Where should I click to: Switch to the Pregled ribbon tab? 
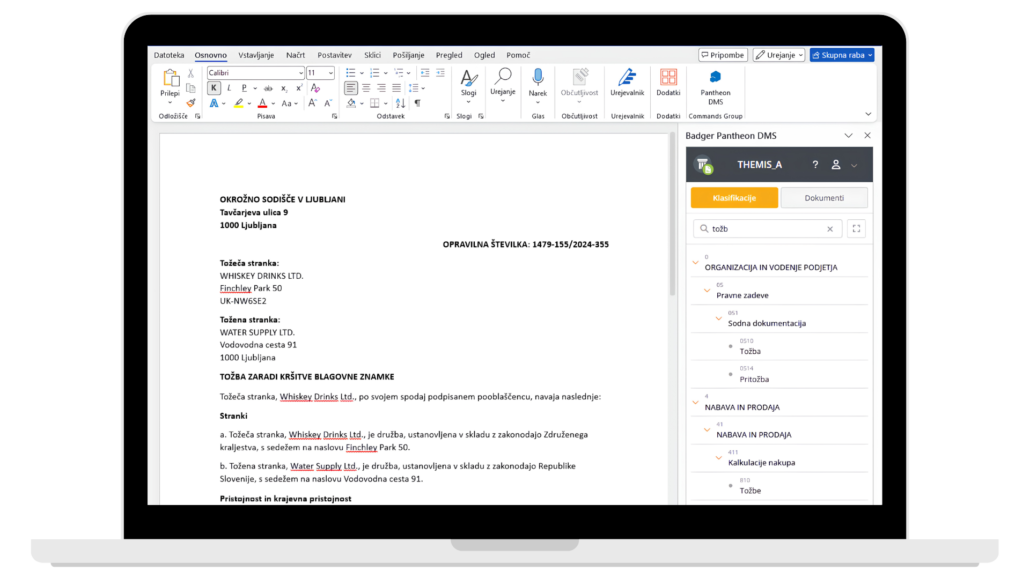pos(449,55)
